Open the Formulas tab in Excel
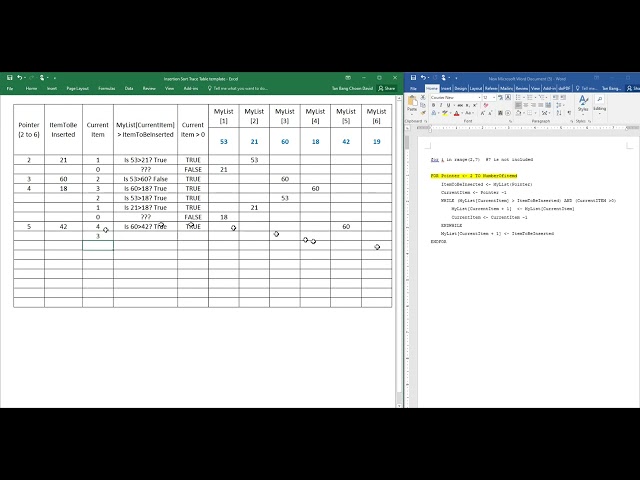Screen dimensions: 640x480 pyautogui.click(x=106, y=88)
